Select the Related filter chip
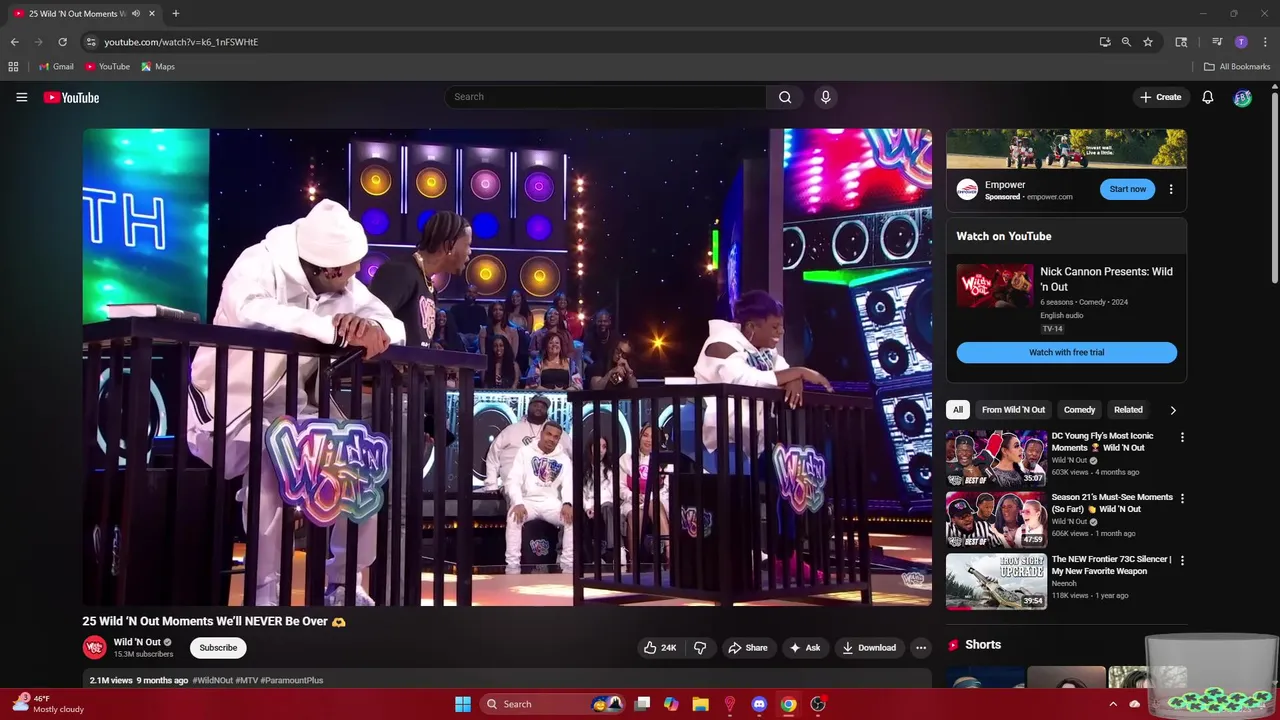 pos(1128,410)
